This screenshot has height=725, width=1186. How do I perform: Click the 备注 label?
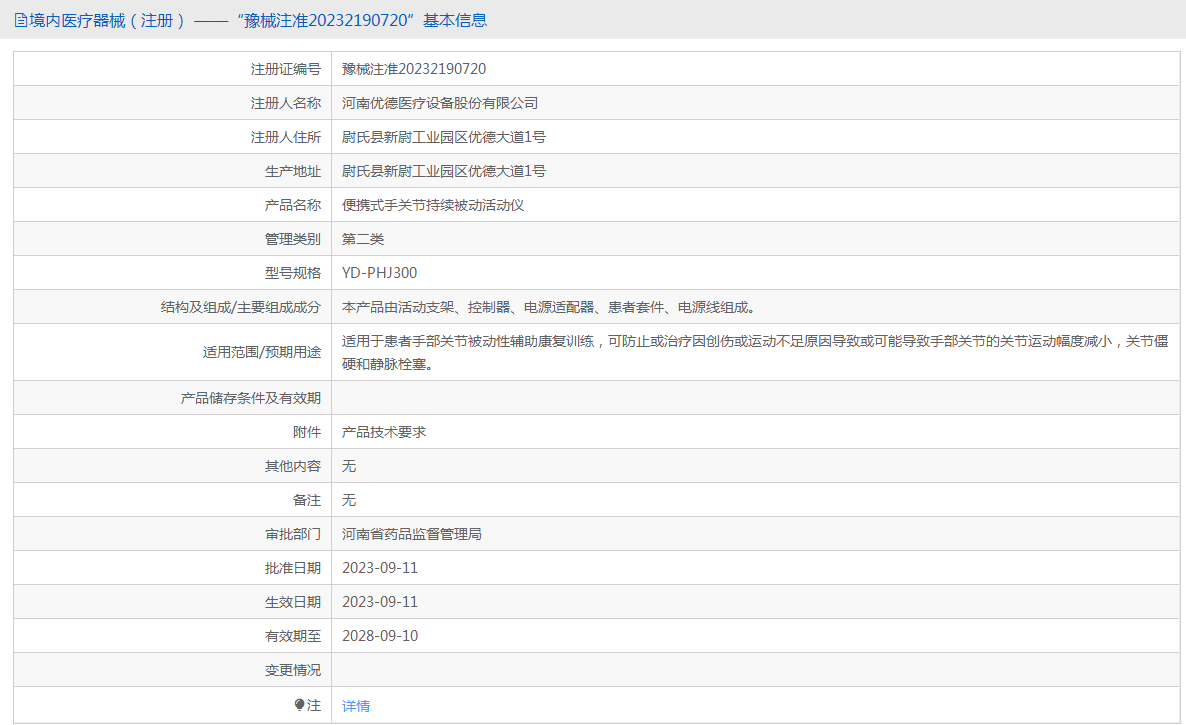pos(307,500)
